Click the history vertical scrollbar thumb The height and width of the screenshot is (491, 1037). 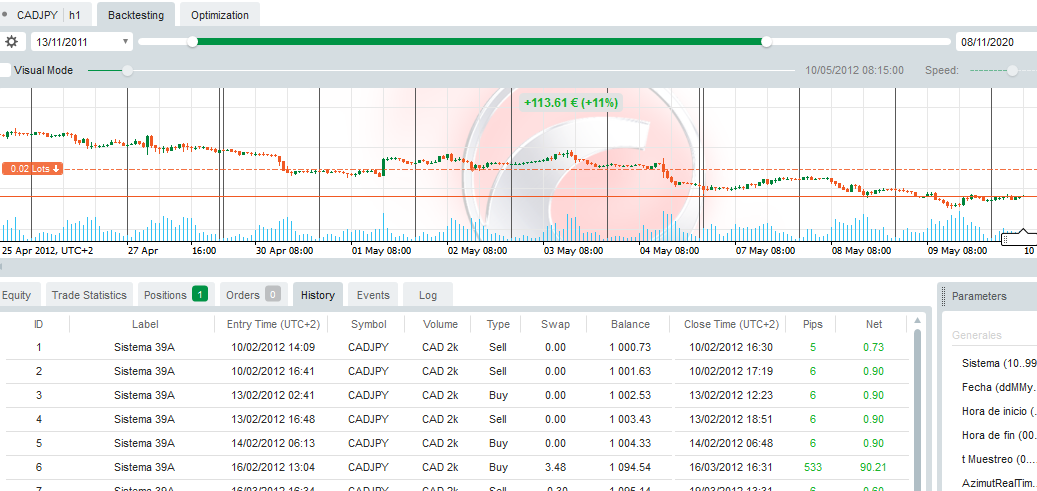point(917,410)
